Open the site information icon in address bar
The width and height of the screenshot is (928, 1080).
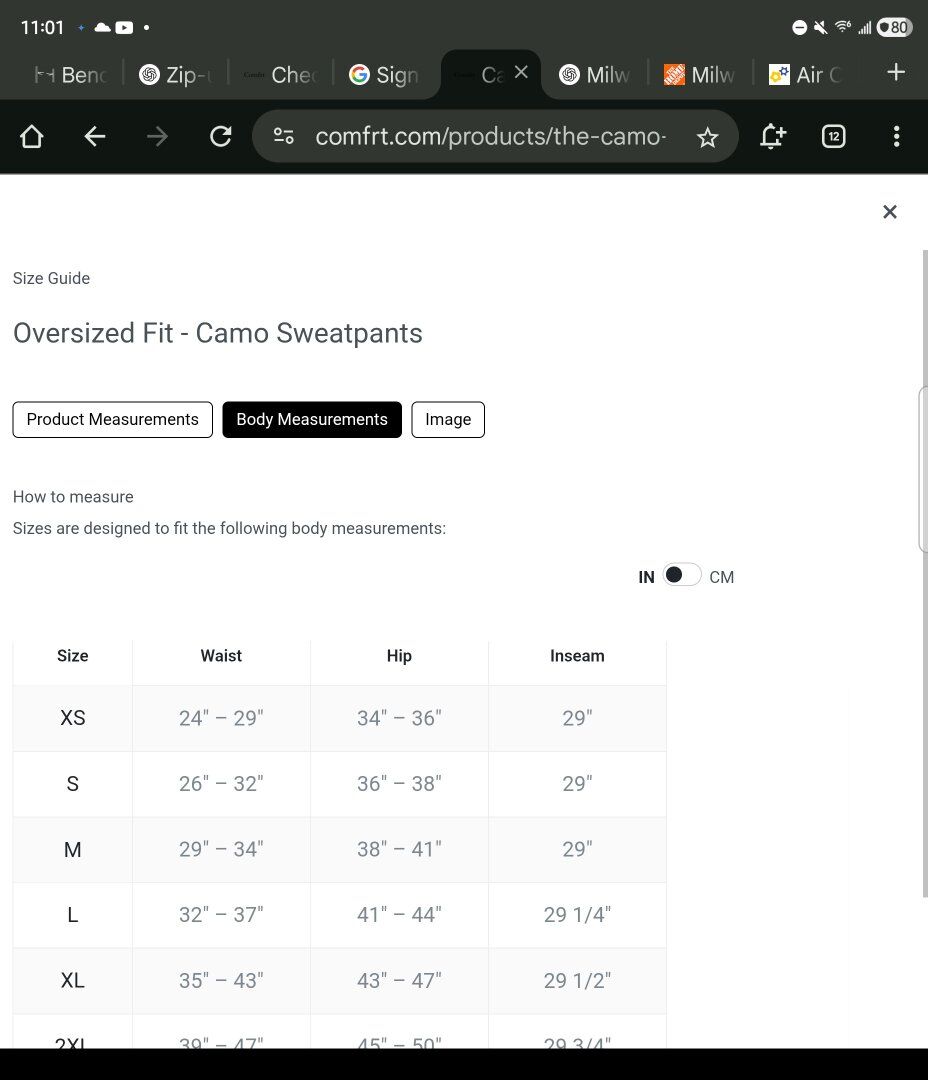[284, 137]
